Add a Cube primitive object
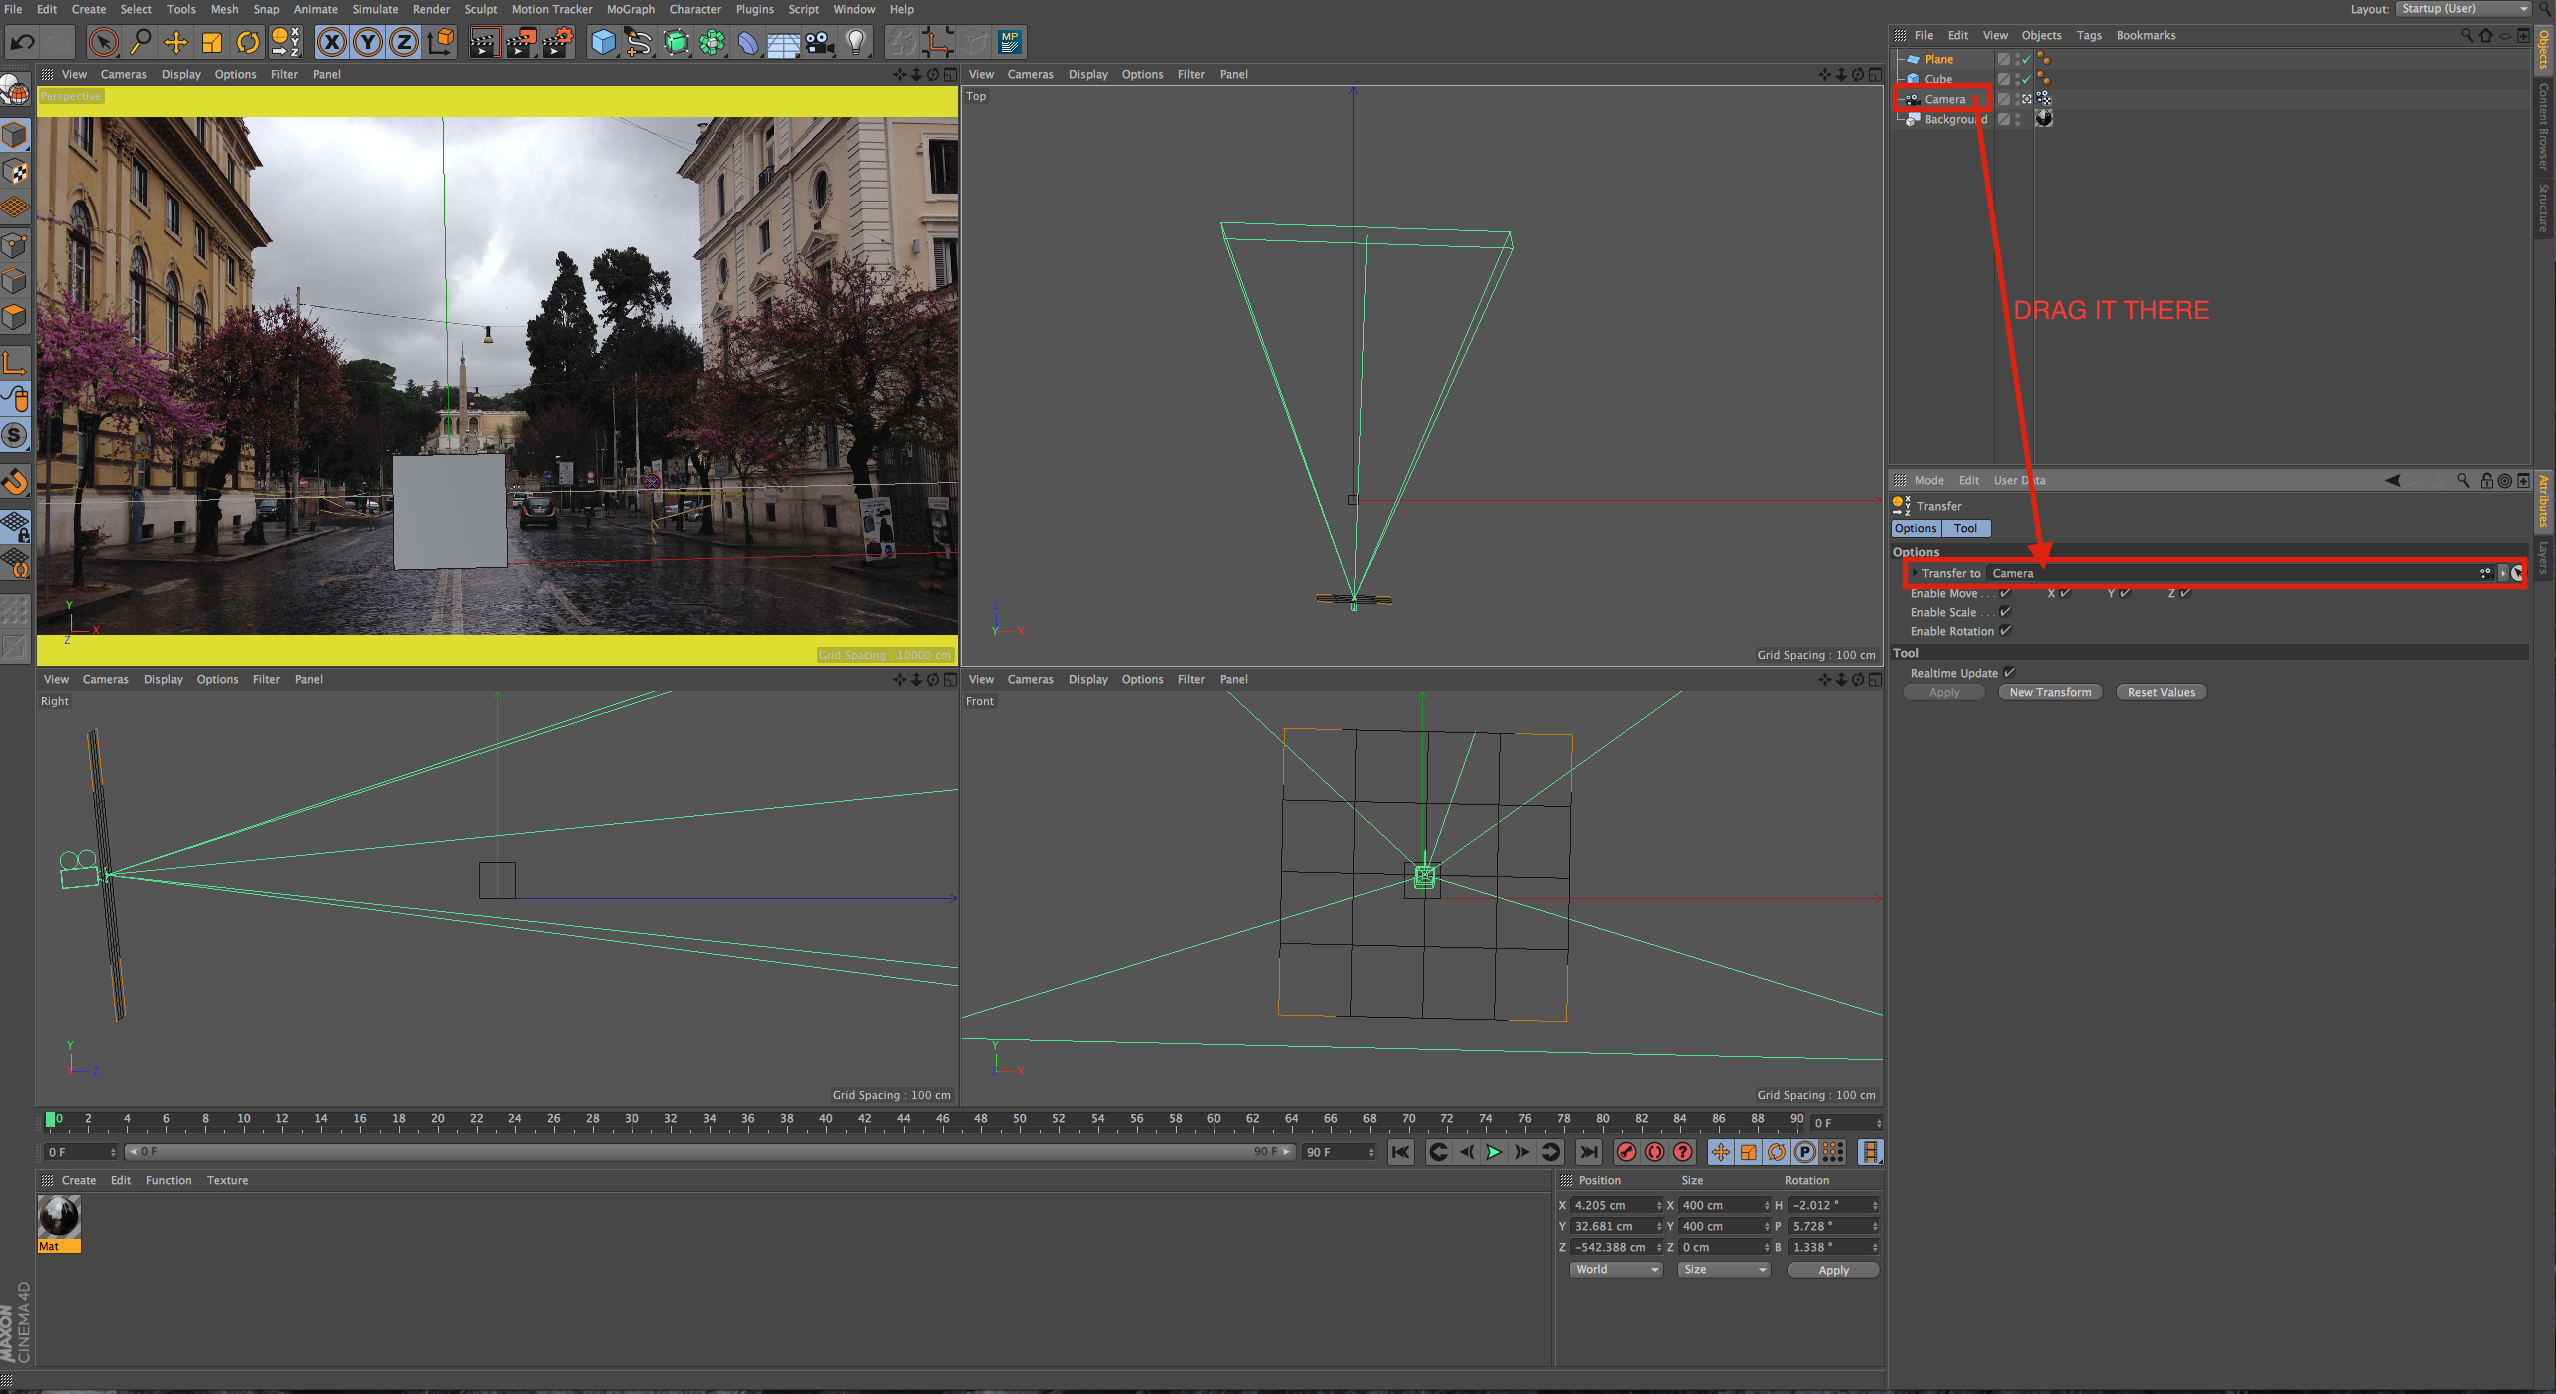The width and height of the screenshot is (2556, 1394). pyautogui.click(x=603, y=42)
